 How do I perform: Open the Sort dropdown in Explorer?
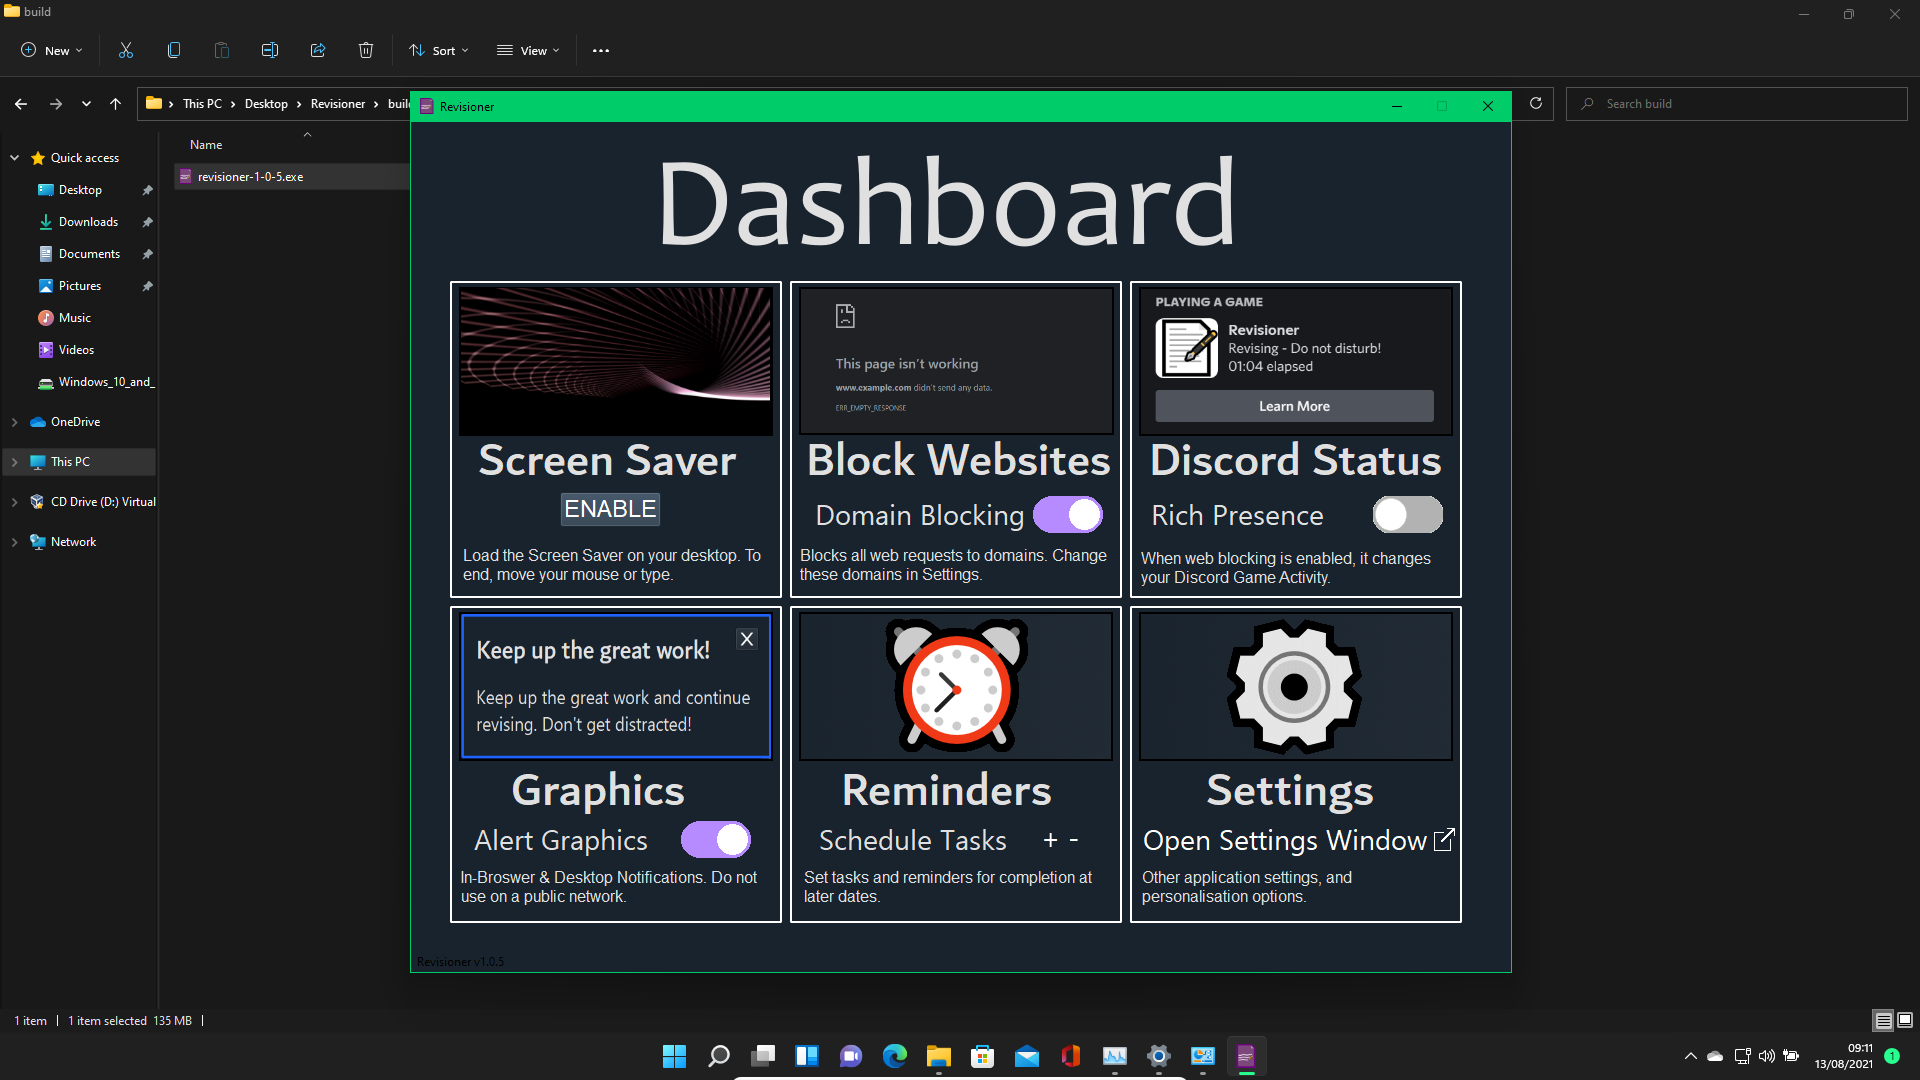pos(439,50)
